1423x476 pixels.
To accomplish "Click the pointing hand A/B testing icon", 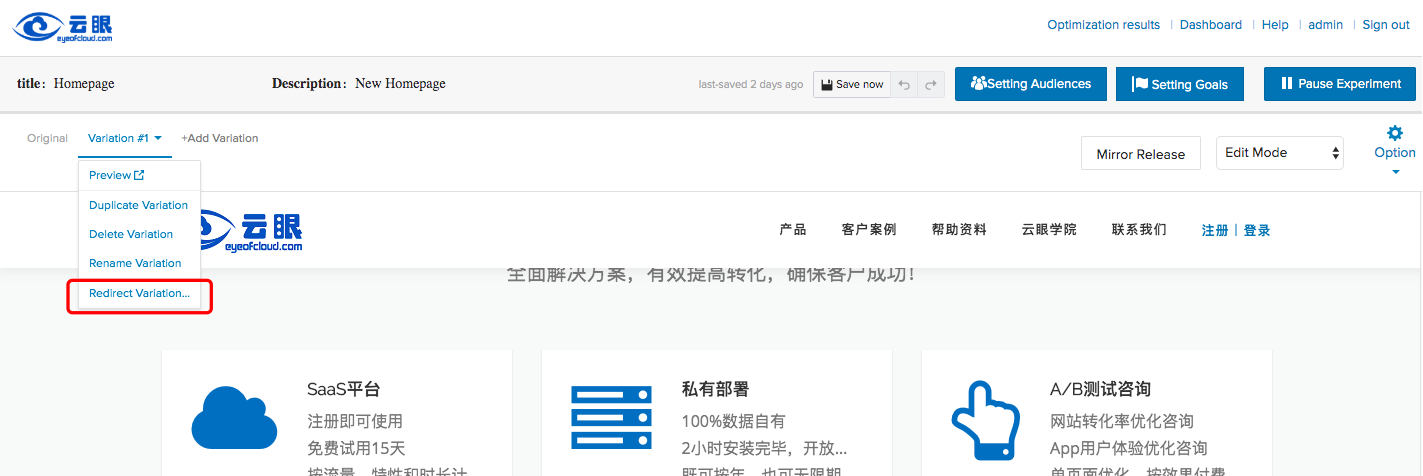I will point(984,418).
